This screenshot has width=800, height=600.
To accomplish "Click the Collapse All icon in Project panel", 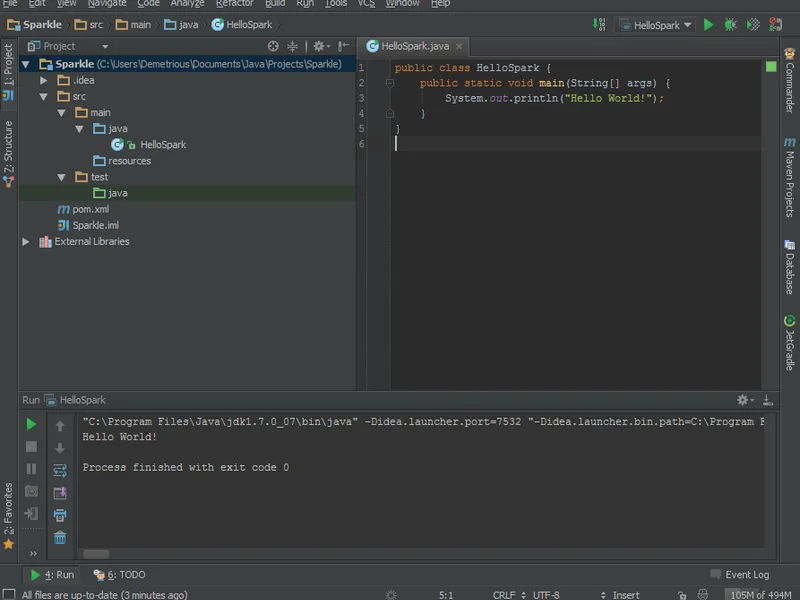I will 293,46.
